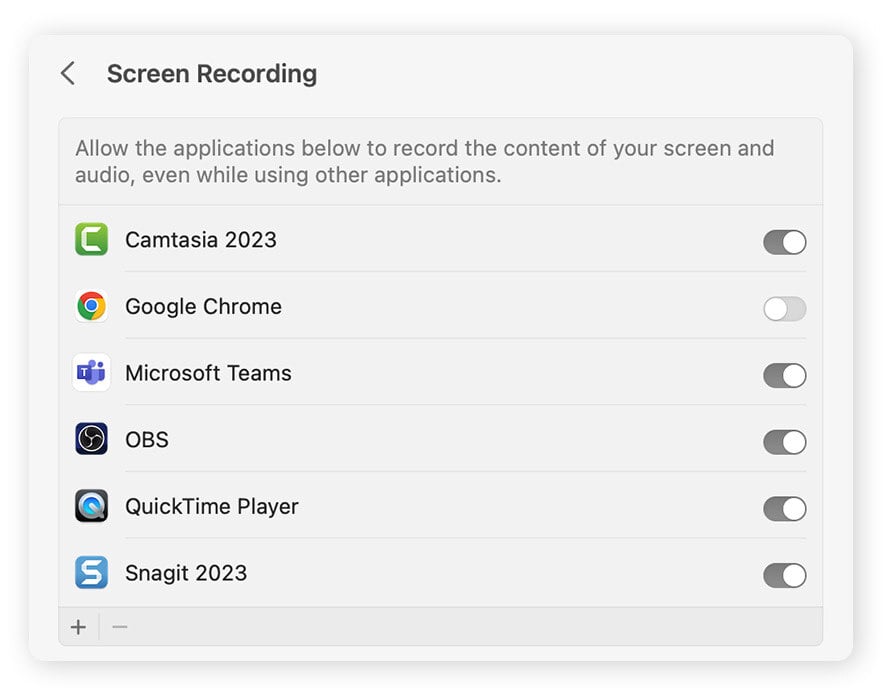Click the Snagit 2023 app icon
883x696 pixels.
[91, 573]
